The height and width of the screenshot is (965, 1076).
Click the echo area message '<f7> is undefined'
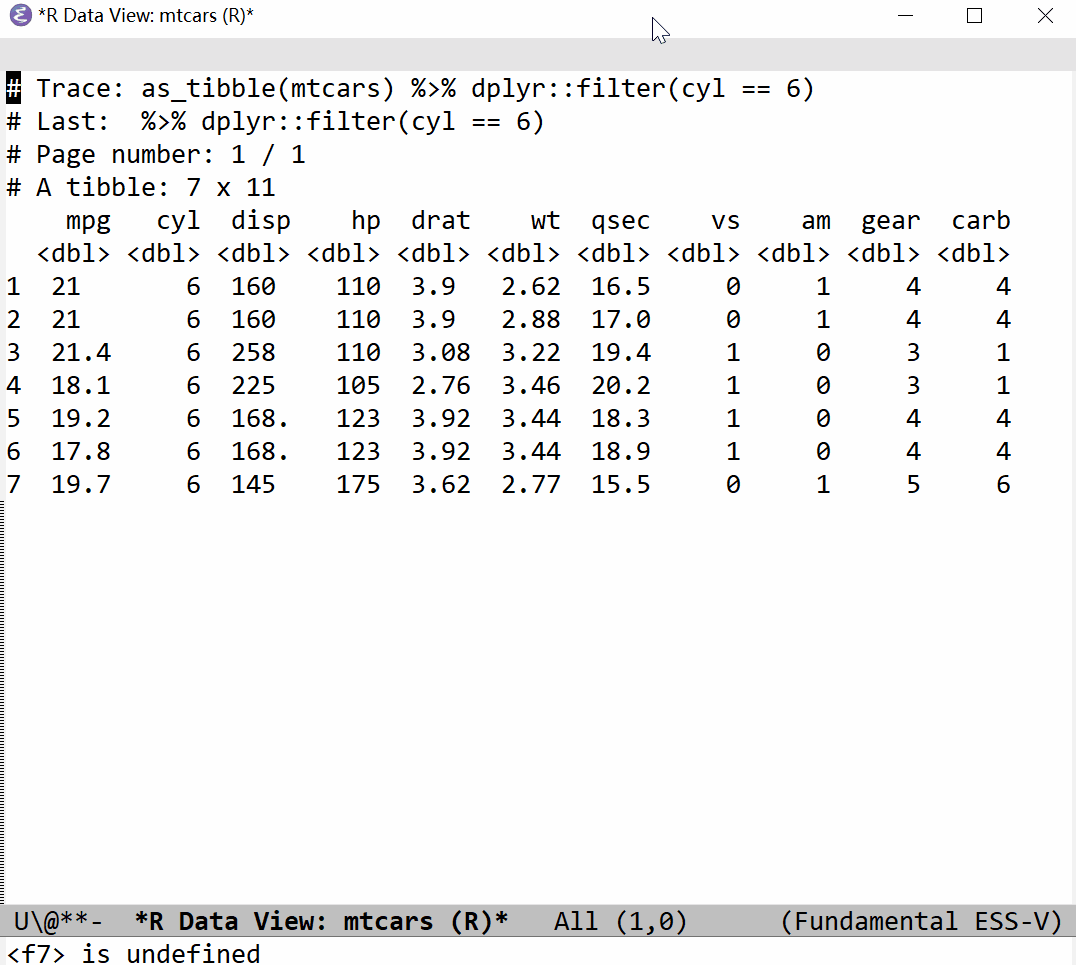point(133,953)
